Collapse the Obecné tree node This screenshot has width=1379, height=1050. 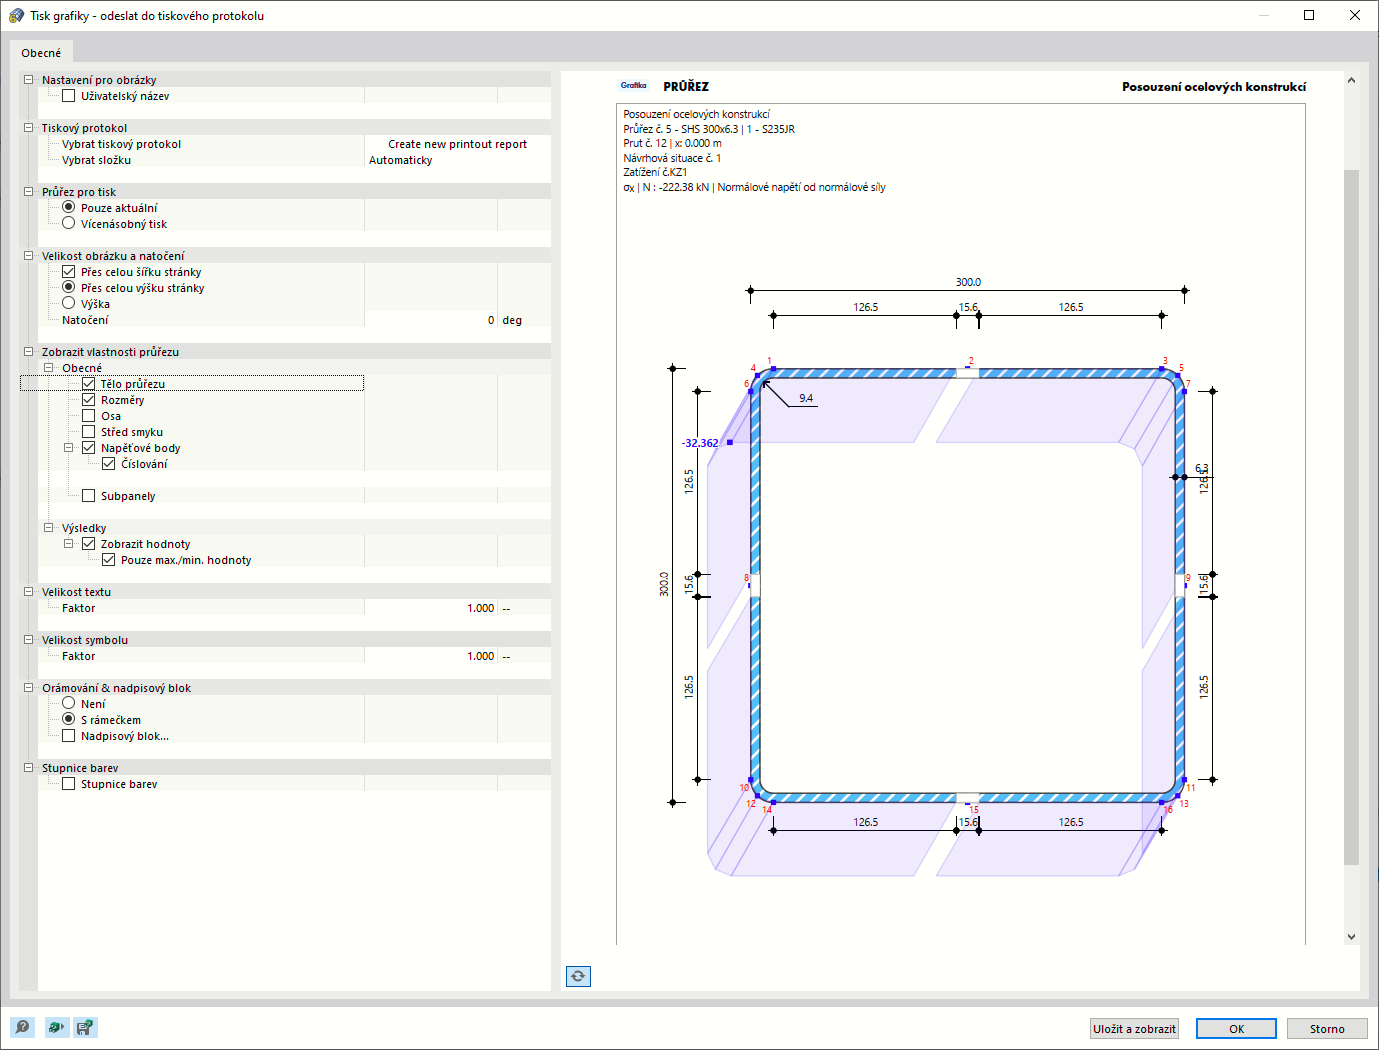(x=49, y=368)
